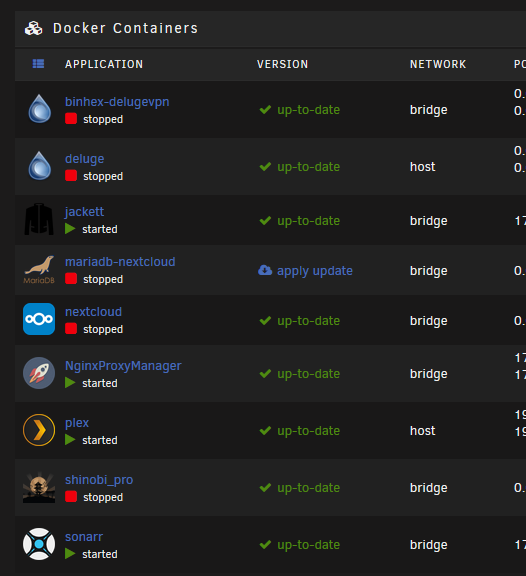Click red stopped square under mariadb-nextcloud
The width and height of the screenshot is (526, 576).
click(71, 278)
